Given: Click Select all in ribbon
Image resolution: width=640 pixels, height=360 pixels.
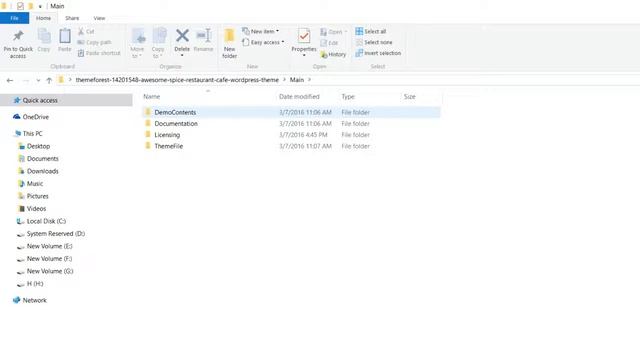Looking at the screenshot, I should [x=371, y=31].
